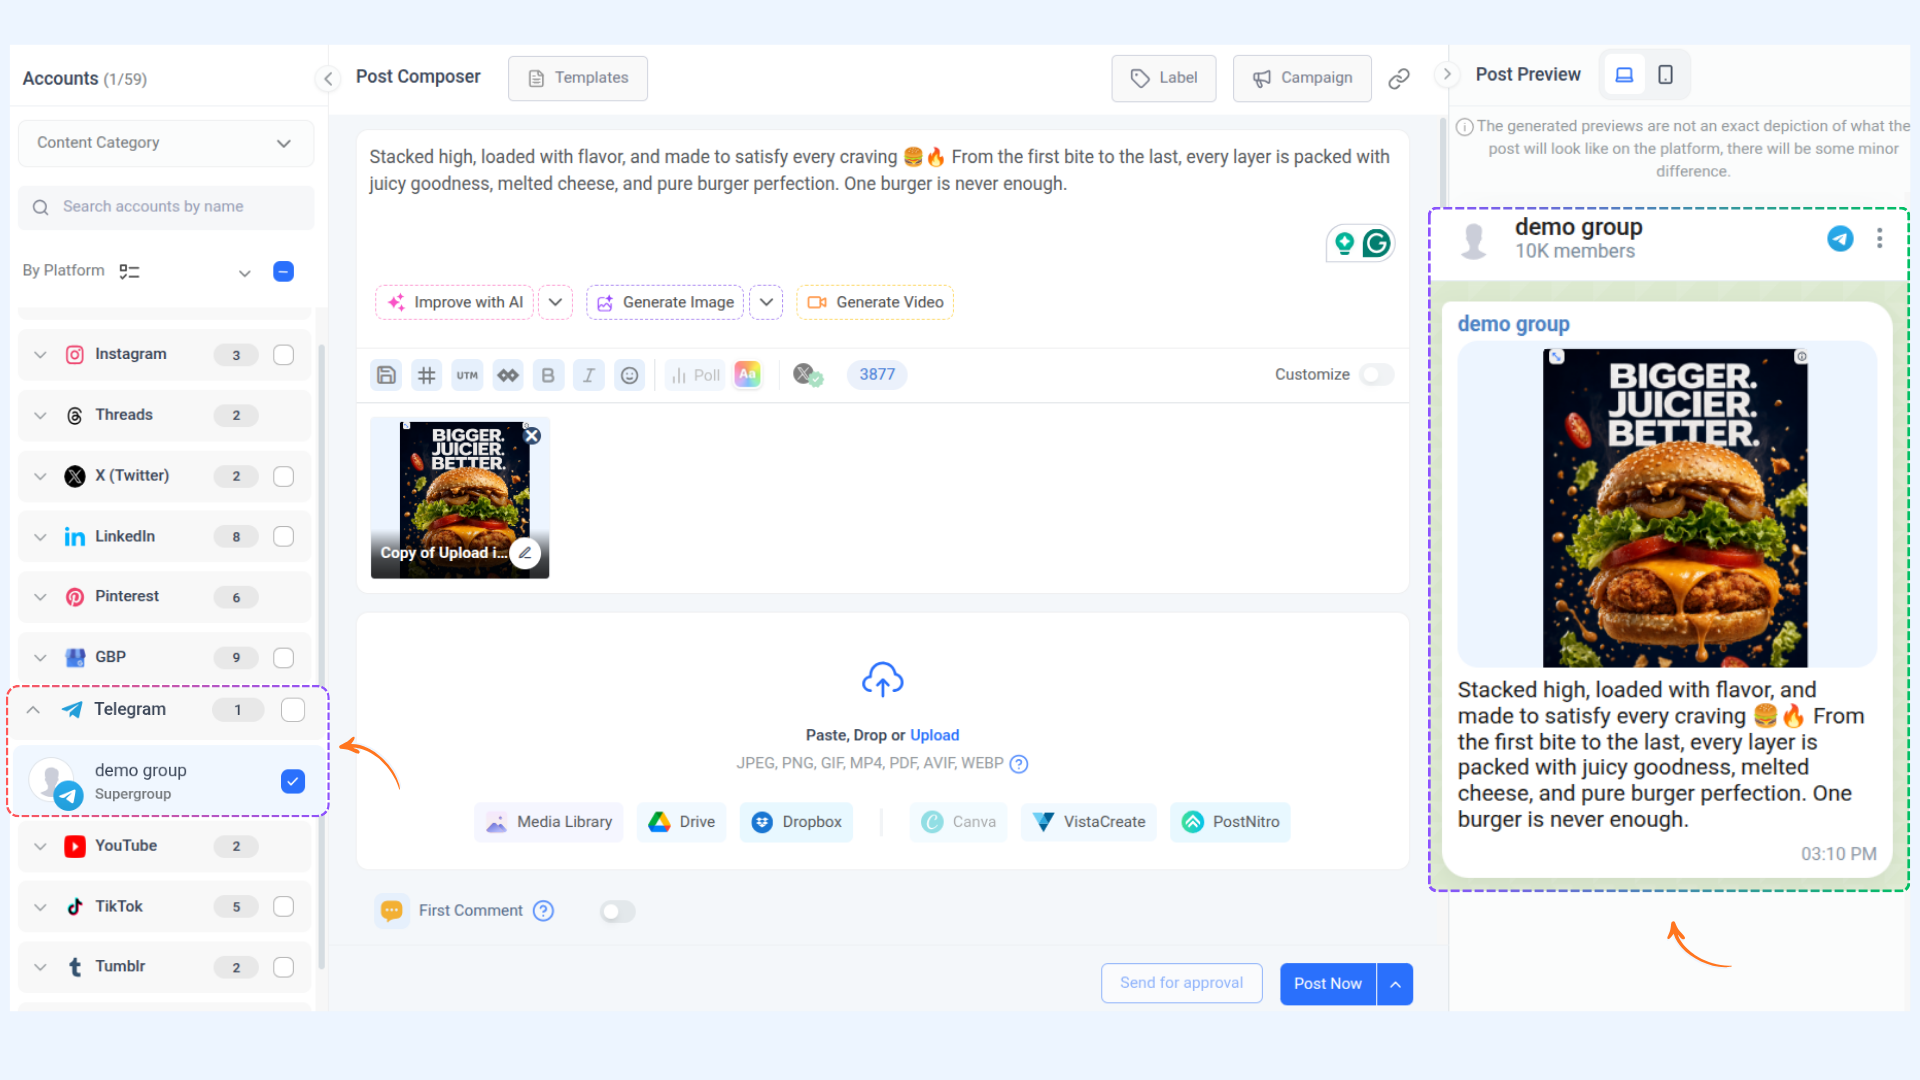Image resolution: width=1920 pixels, height=1080 pixels.
Task: Click the uploaded burger image thumbnail
Action: [x=460, y=498]
